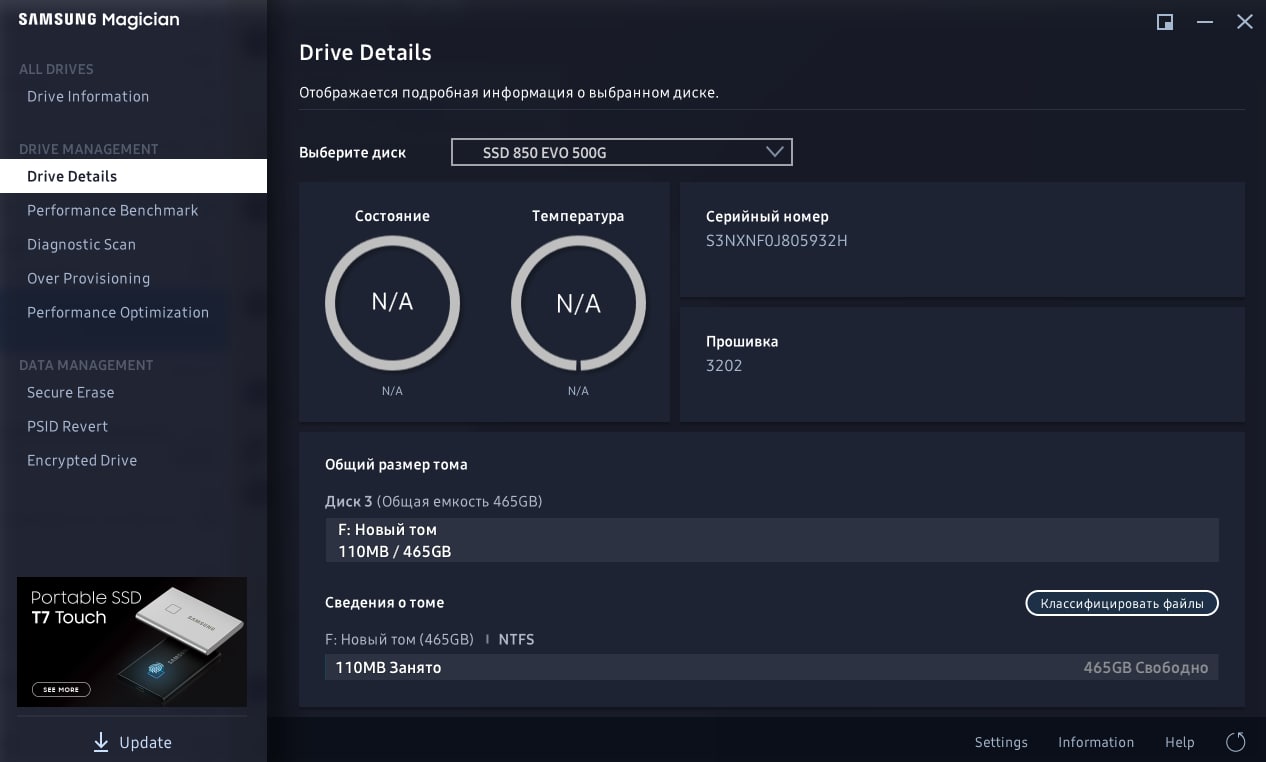
Task: Open Diagnostic Scan page
Action: click(x=81, y=244)
